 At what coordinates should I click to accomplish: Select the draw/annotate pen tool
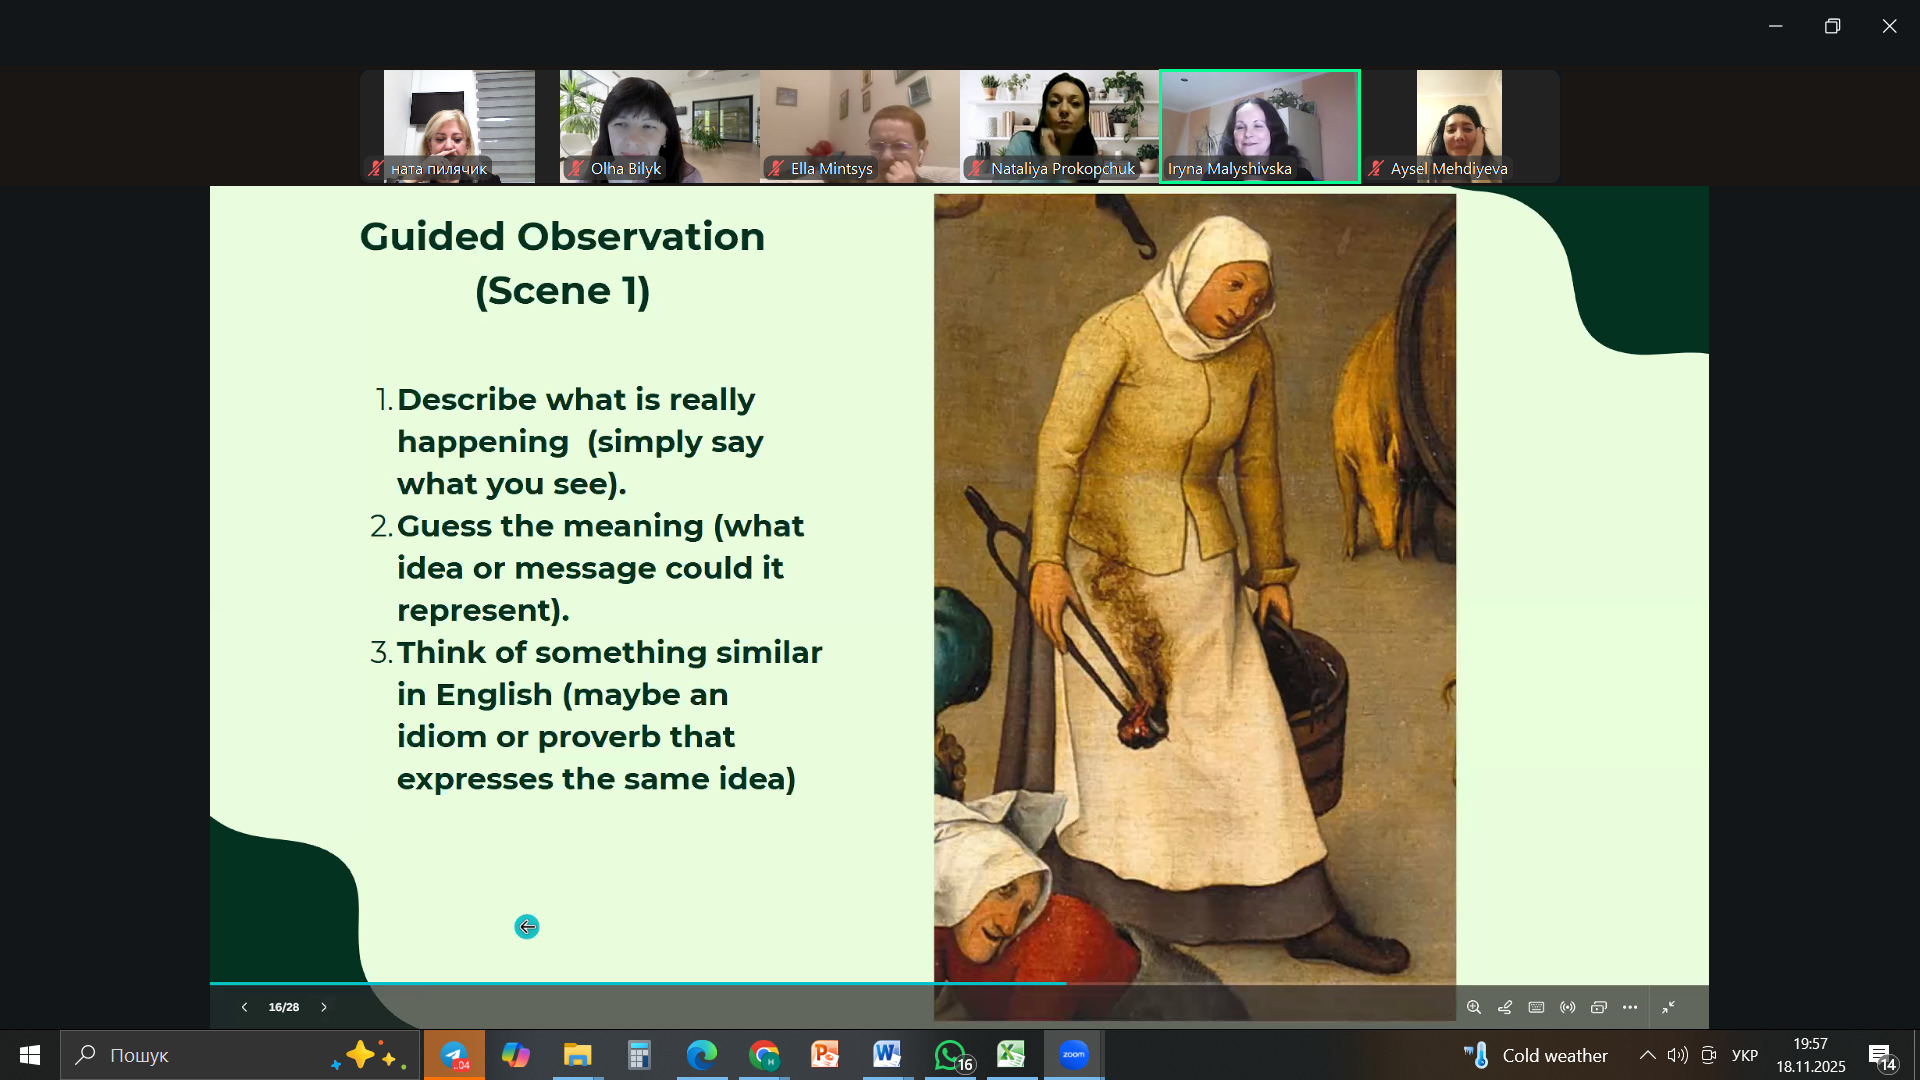[1505, 1007]
